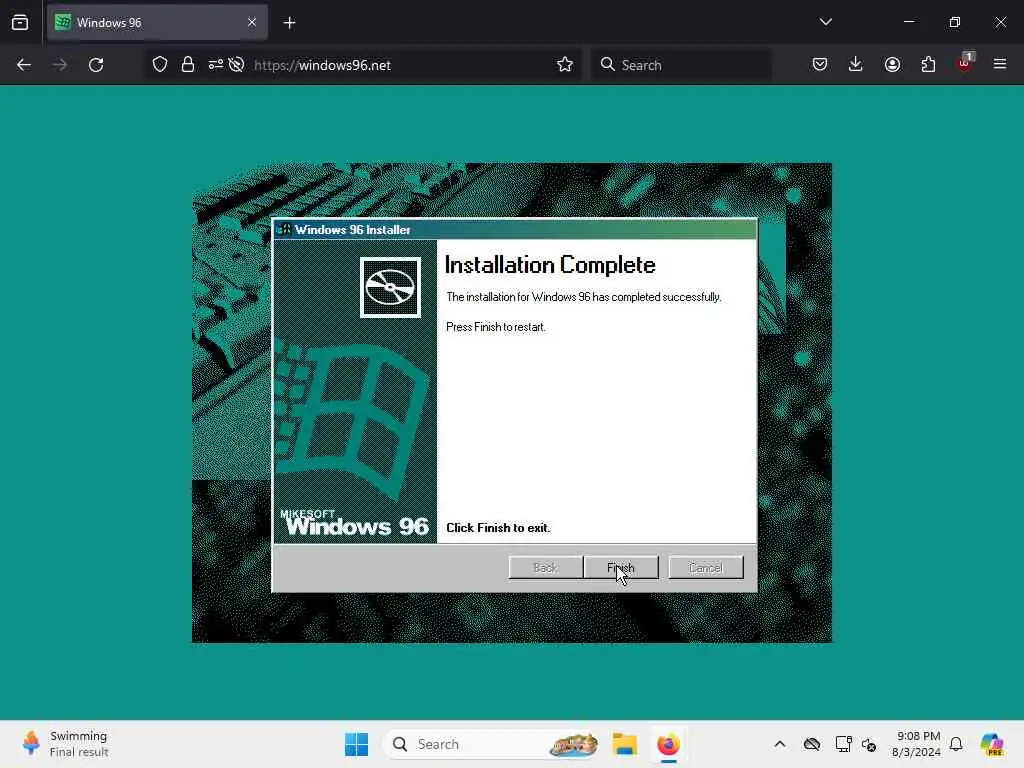Click the Windows 96 Installer title bar icon
The width and height of the screenshot is (1024, 768).
(283, 230)
